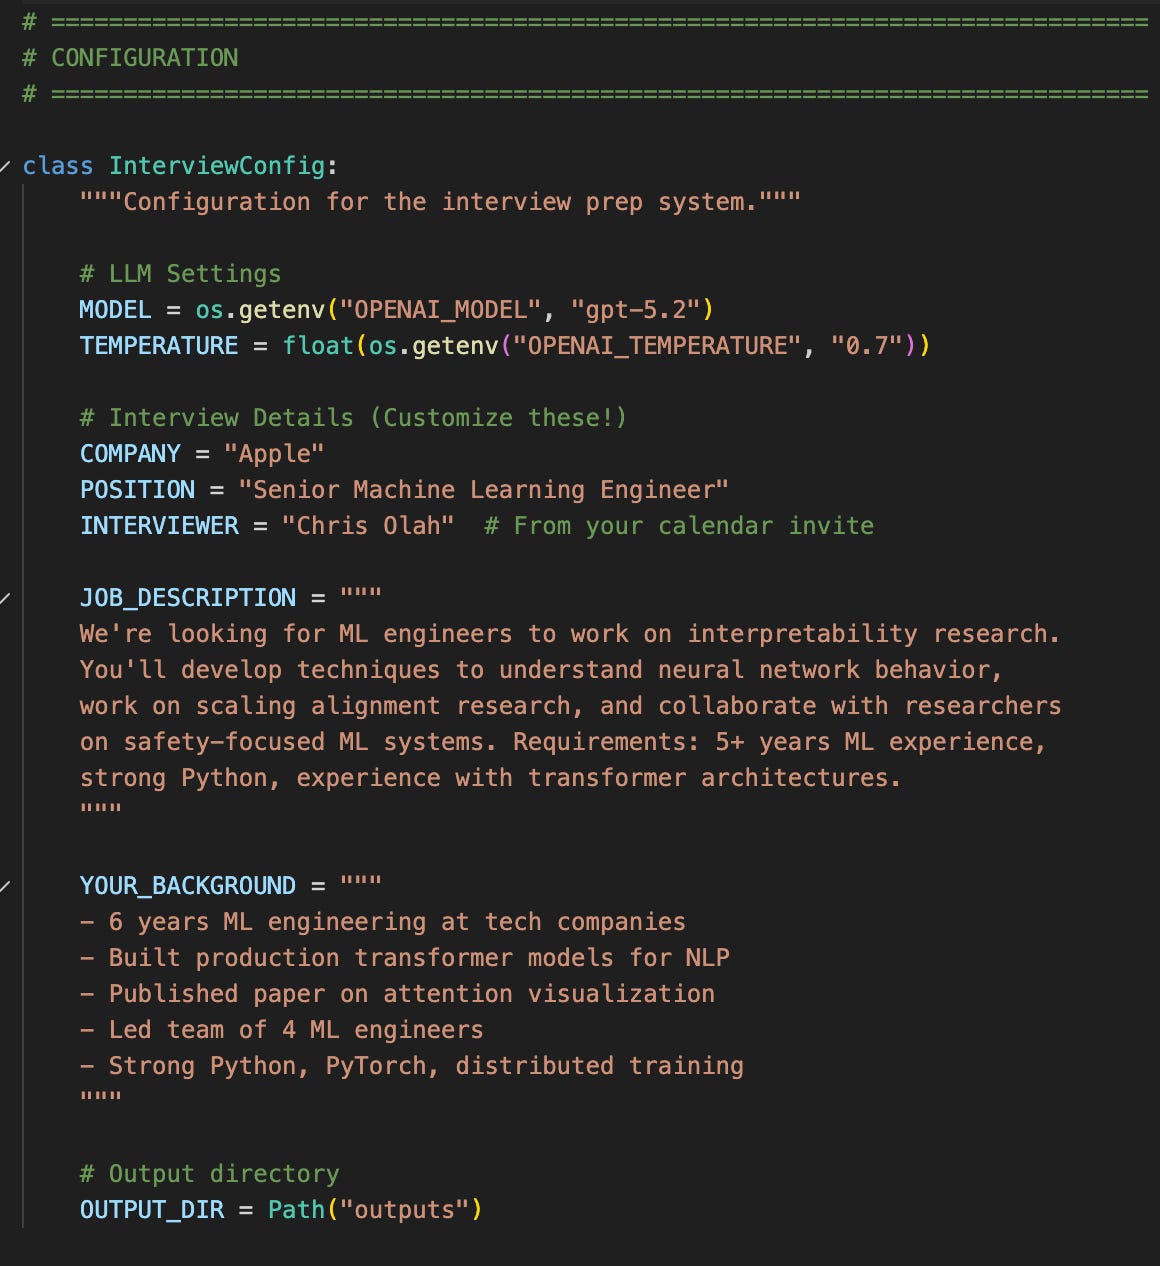The image size is (1160, 1266).
Task: Click the Path constructor call
Action: (x=297, y=1210)
